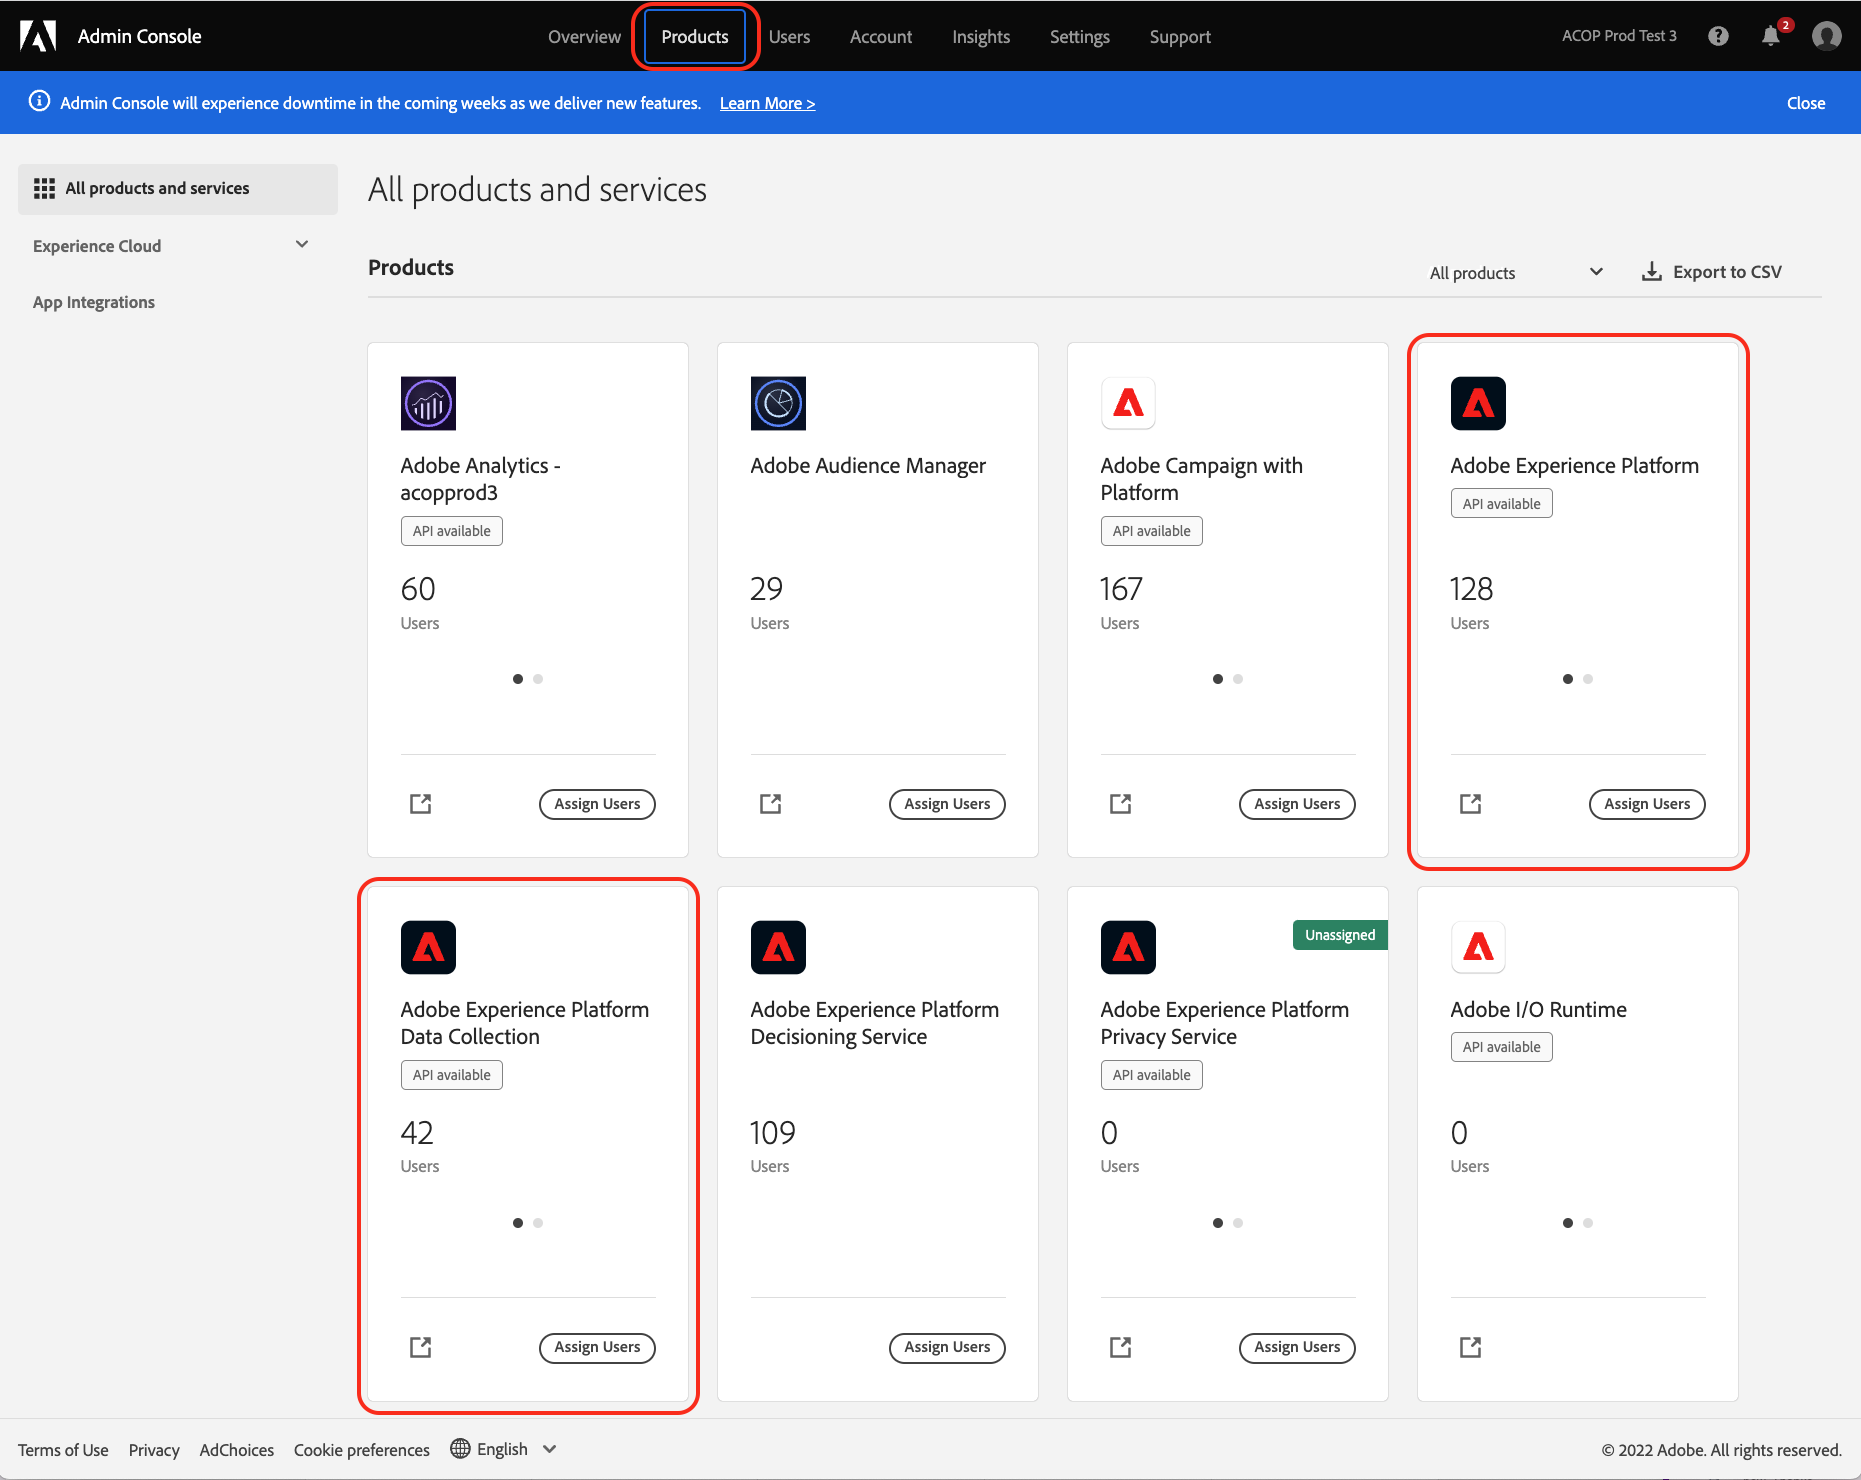Viewport: 1861px width, 1480px height.
Task: Open the All products filter dropdown
Action: click(1516, 272)
